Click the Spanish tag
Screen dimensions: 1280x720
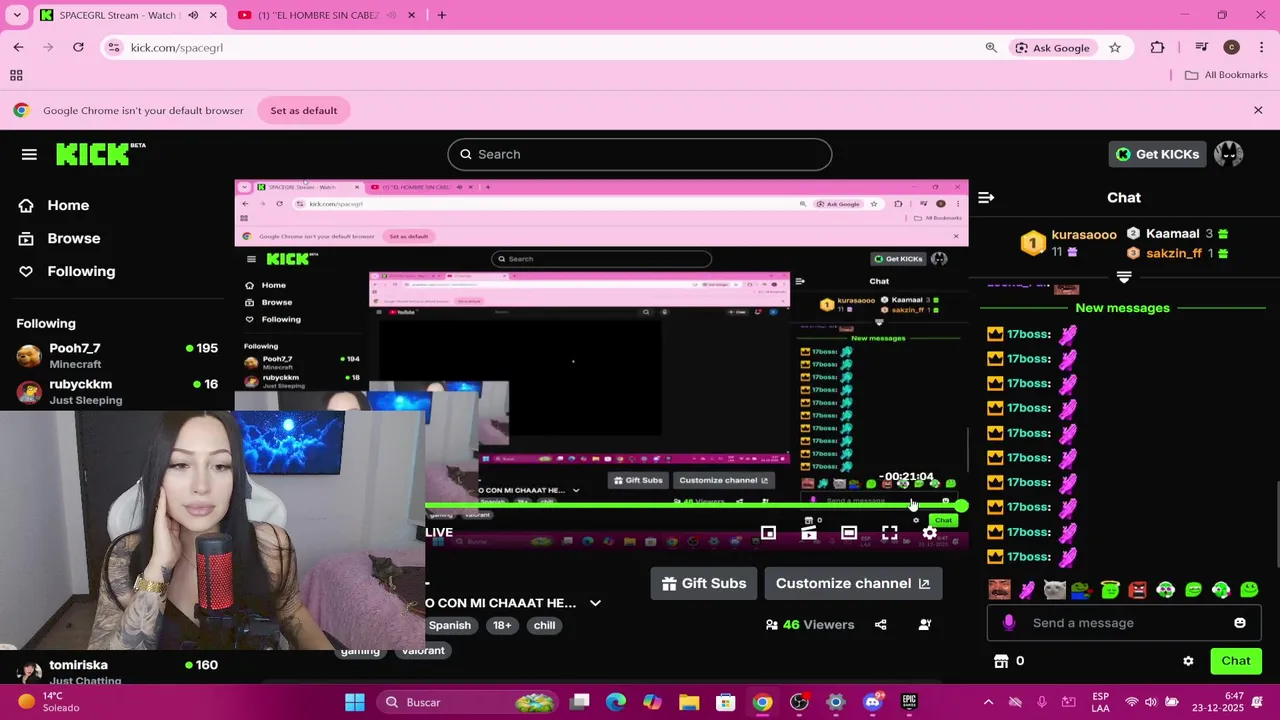[450, 625]
